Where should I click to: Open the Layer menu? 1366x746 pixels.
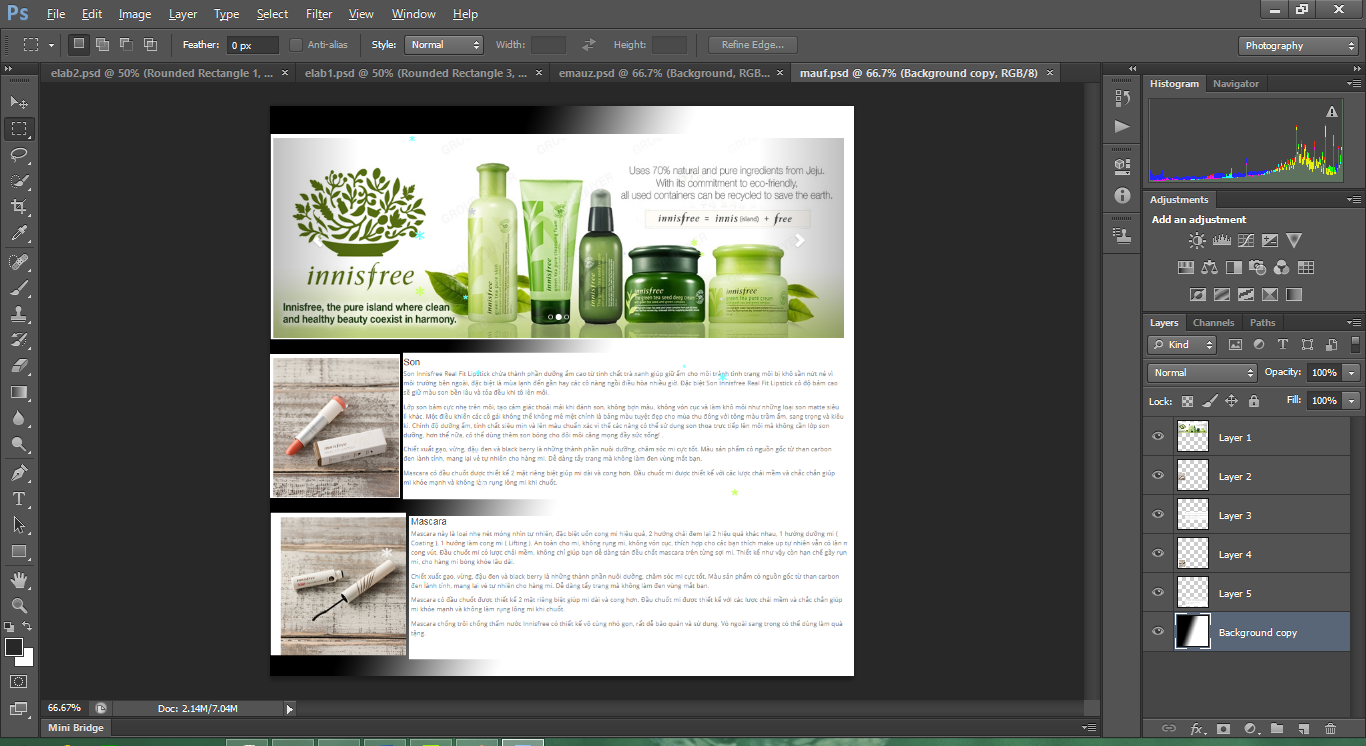pyautogui.click(x=183, y=14)
